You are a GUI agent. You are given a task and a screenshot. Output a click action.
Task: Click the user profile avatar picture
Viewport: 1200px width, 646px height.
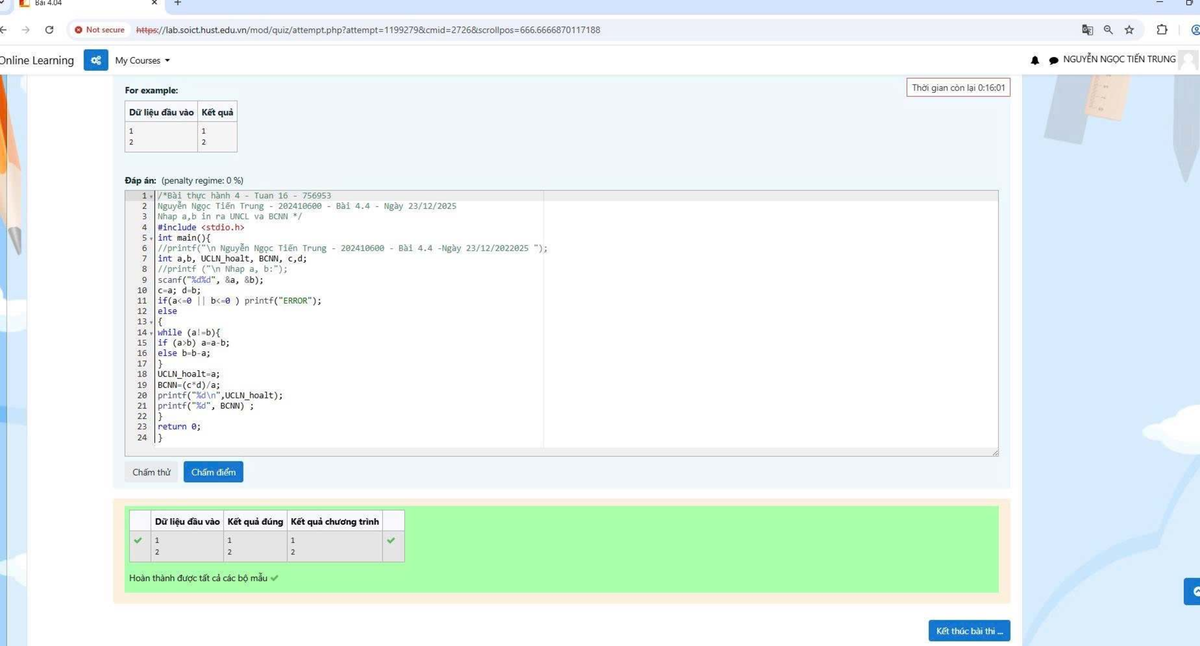(1188, 60)
